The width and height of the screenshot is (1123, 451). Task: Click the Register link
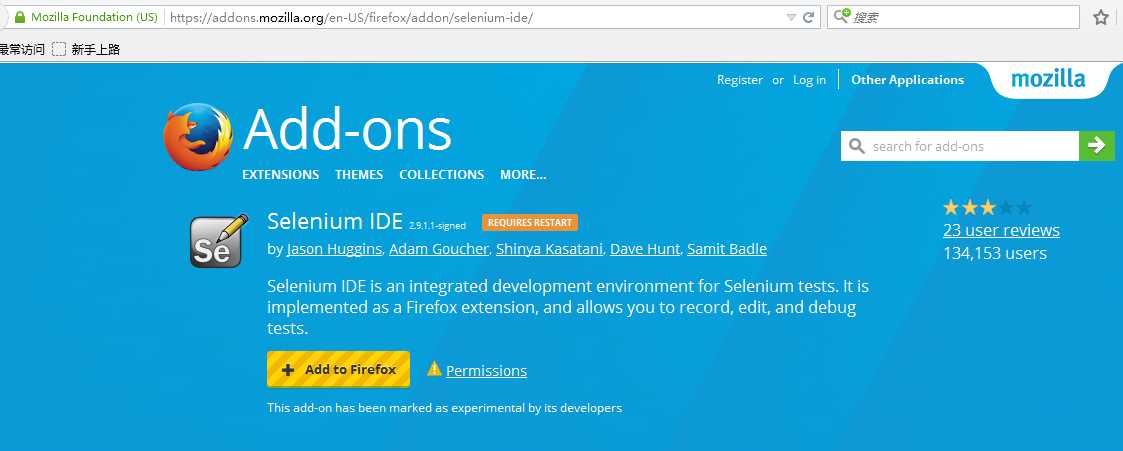click(740, 80)
